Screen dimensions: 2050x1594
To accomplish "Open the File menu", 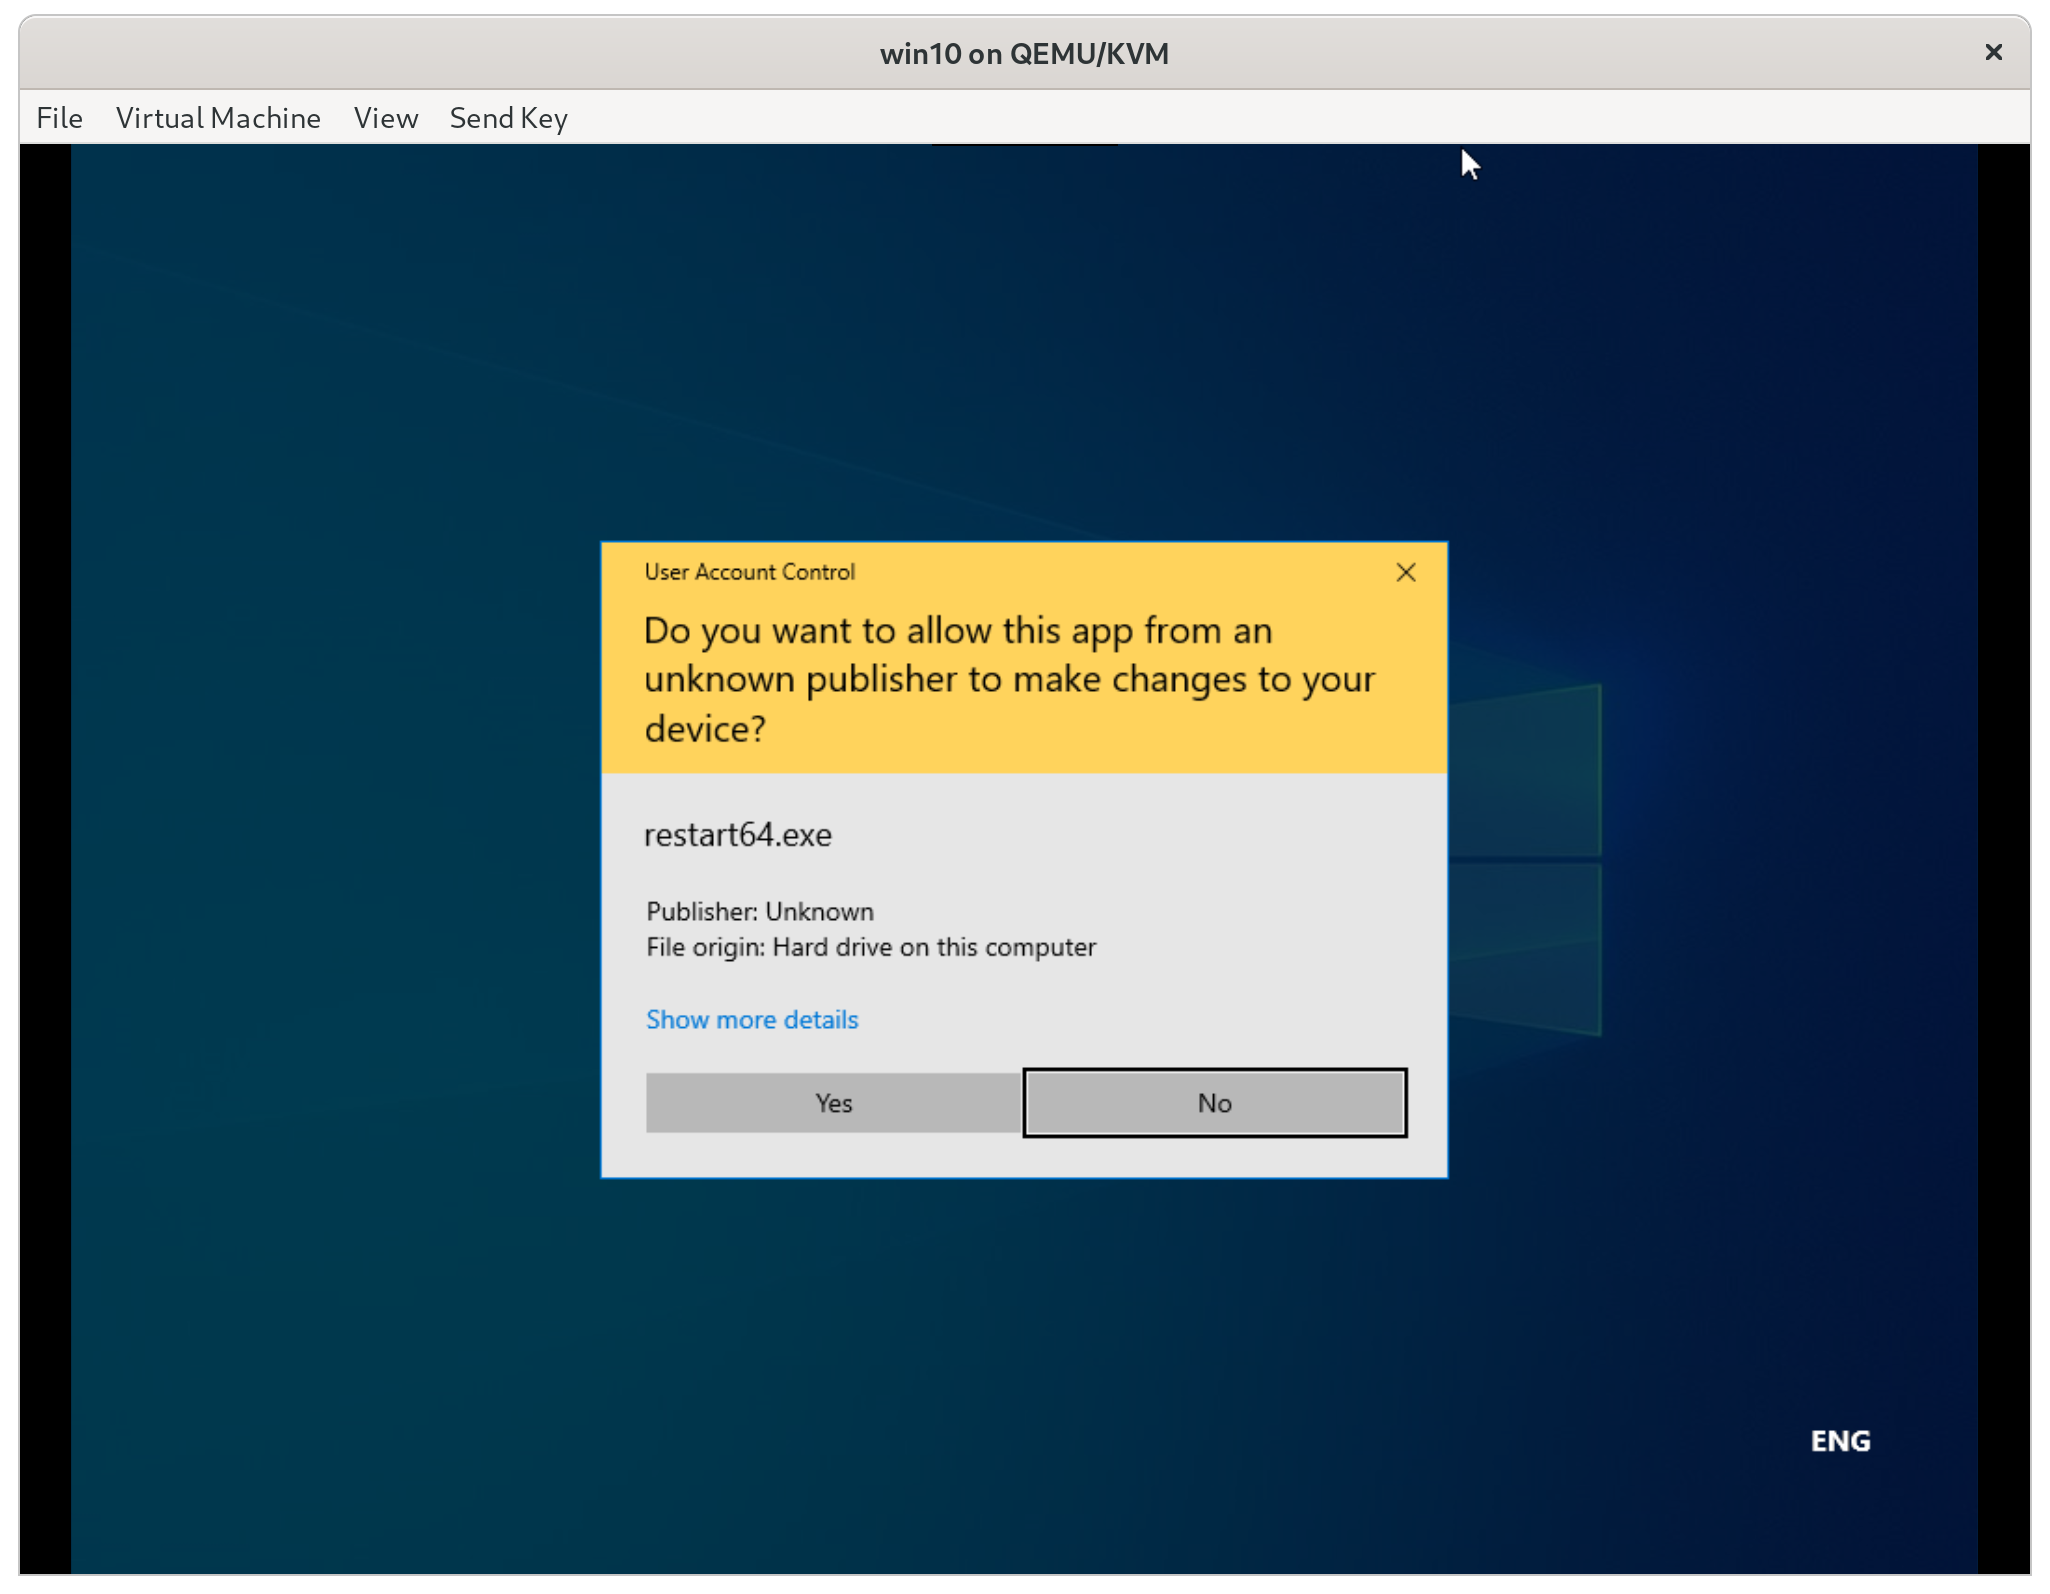I will (x=59, y=117).
